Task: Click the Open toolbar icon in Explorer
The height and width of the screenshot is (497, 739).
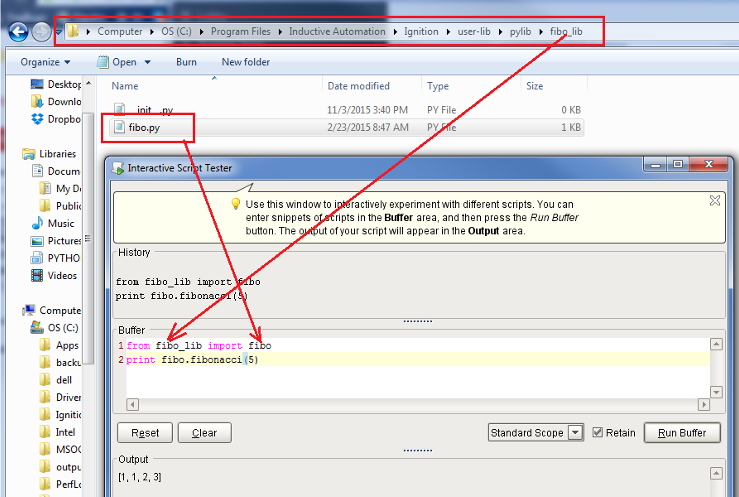Action: click(x=103, y=62)
